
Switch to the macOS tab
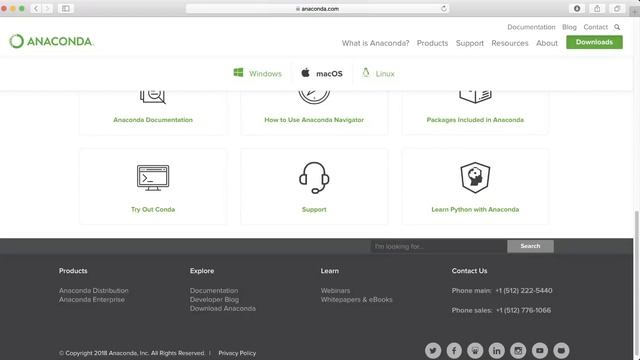pyautogui.click(x=322, y=73)
